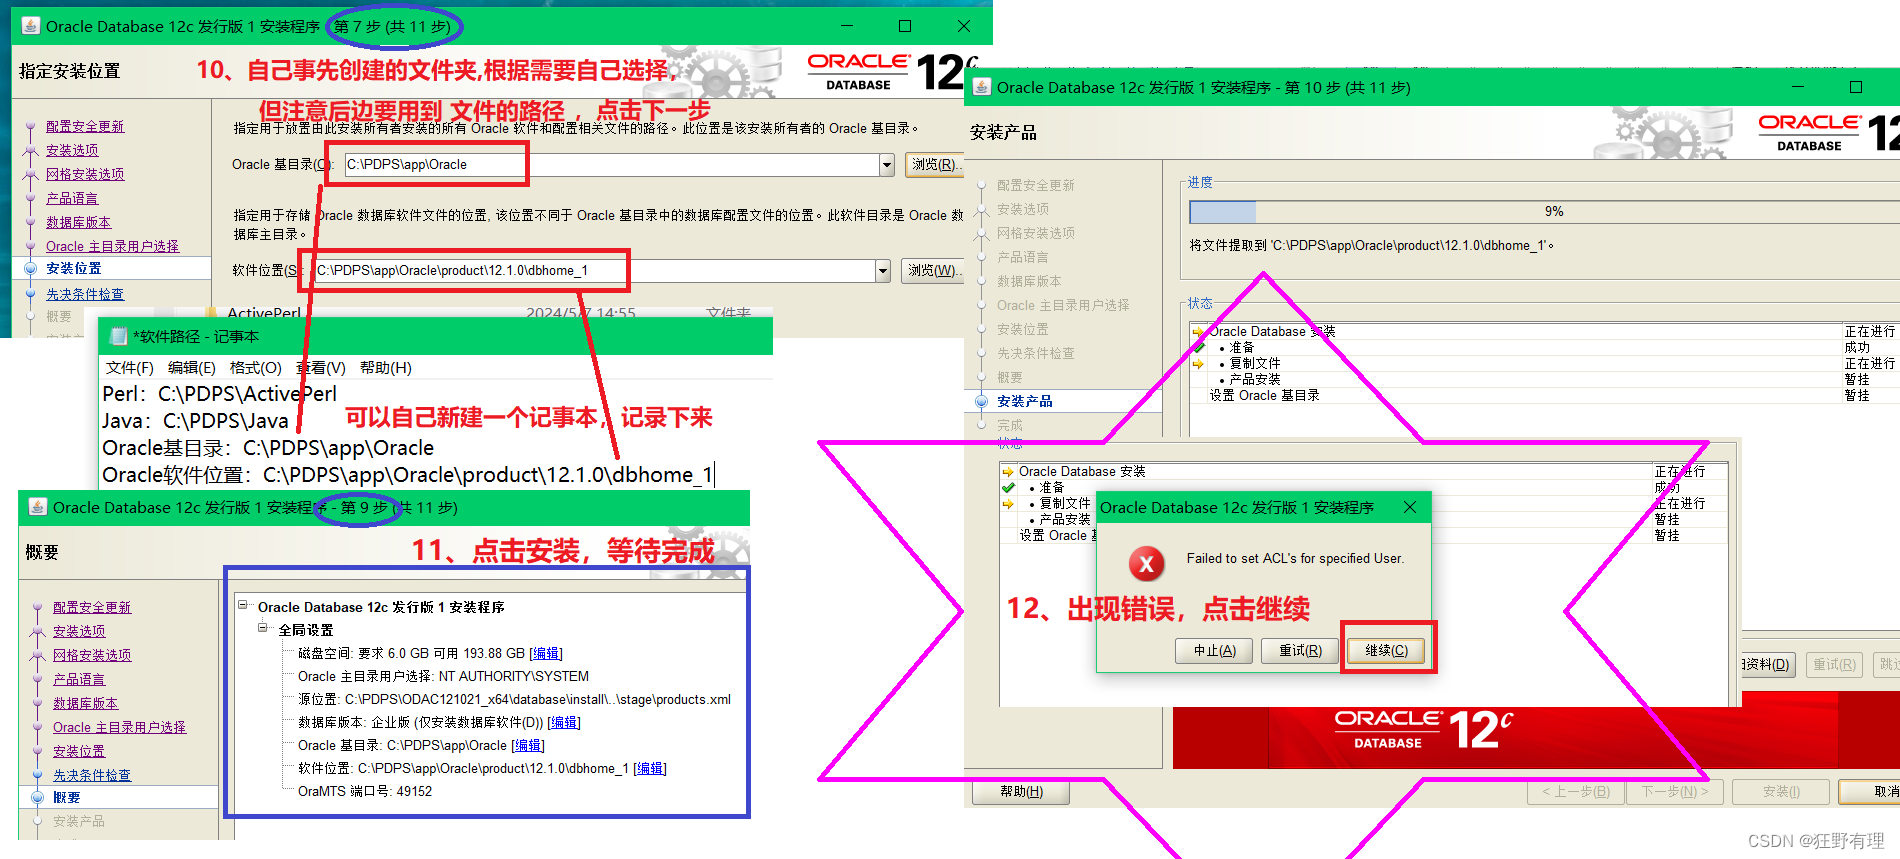The width and height of the screenshot is (1900, 859).
Task: Click Oracle 主目录用户选择 link in step 9 sidebar
Action: (x=119, y=727)
